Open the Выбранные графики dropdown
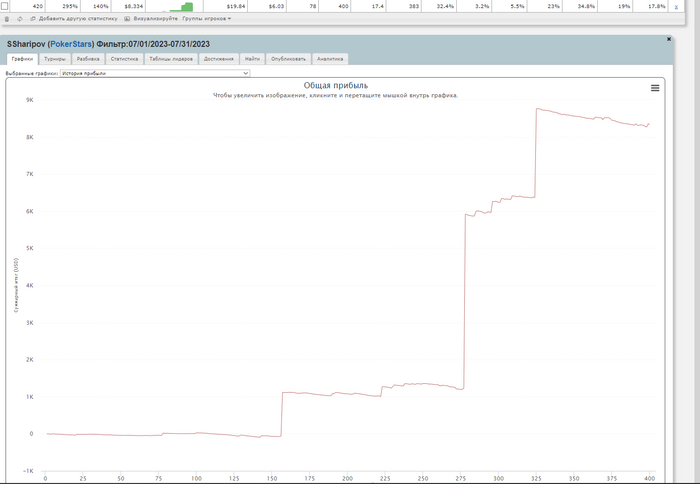Viewport: 700px width, 484px height. [x=155, y=73]
